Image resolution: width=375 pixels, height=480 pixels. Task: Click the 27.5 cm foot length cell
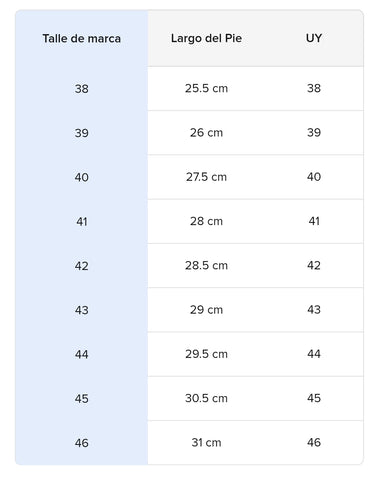206,177
